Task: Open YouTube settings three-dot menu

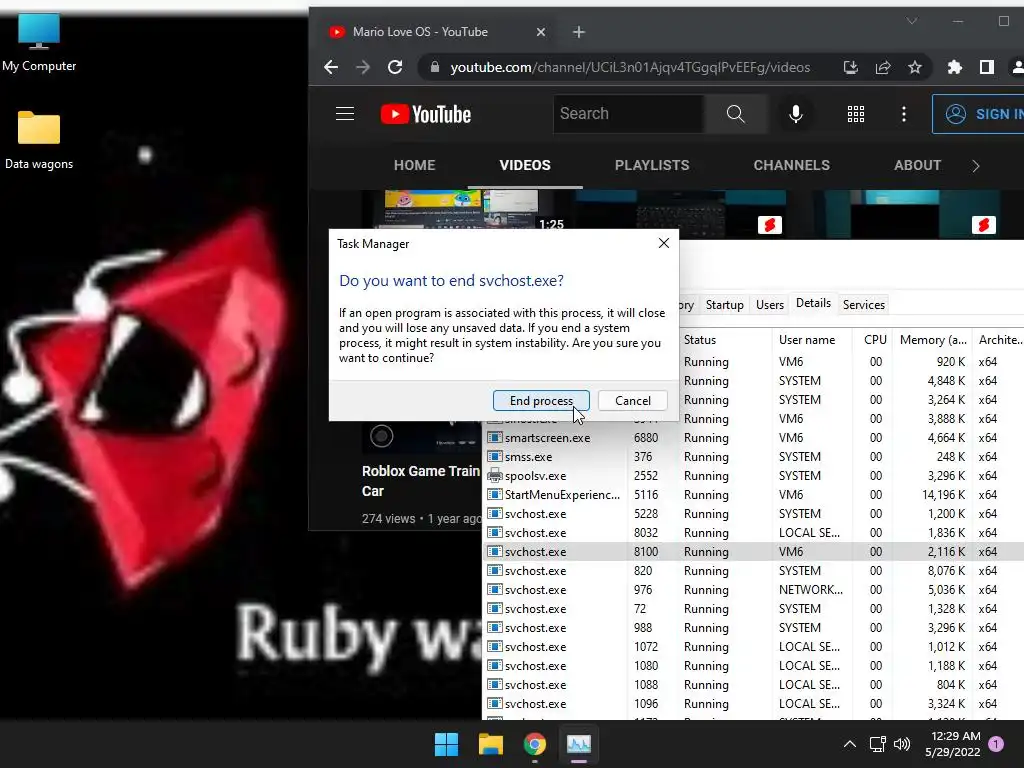Action: [x=904, y=114]
